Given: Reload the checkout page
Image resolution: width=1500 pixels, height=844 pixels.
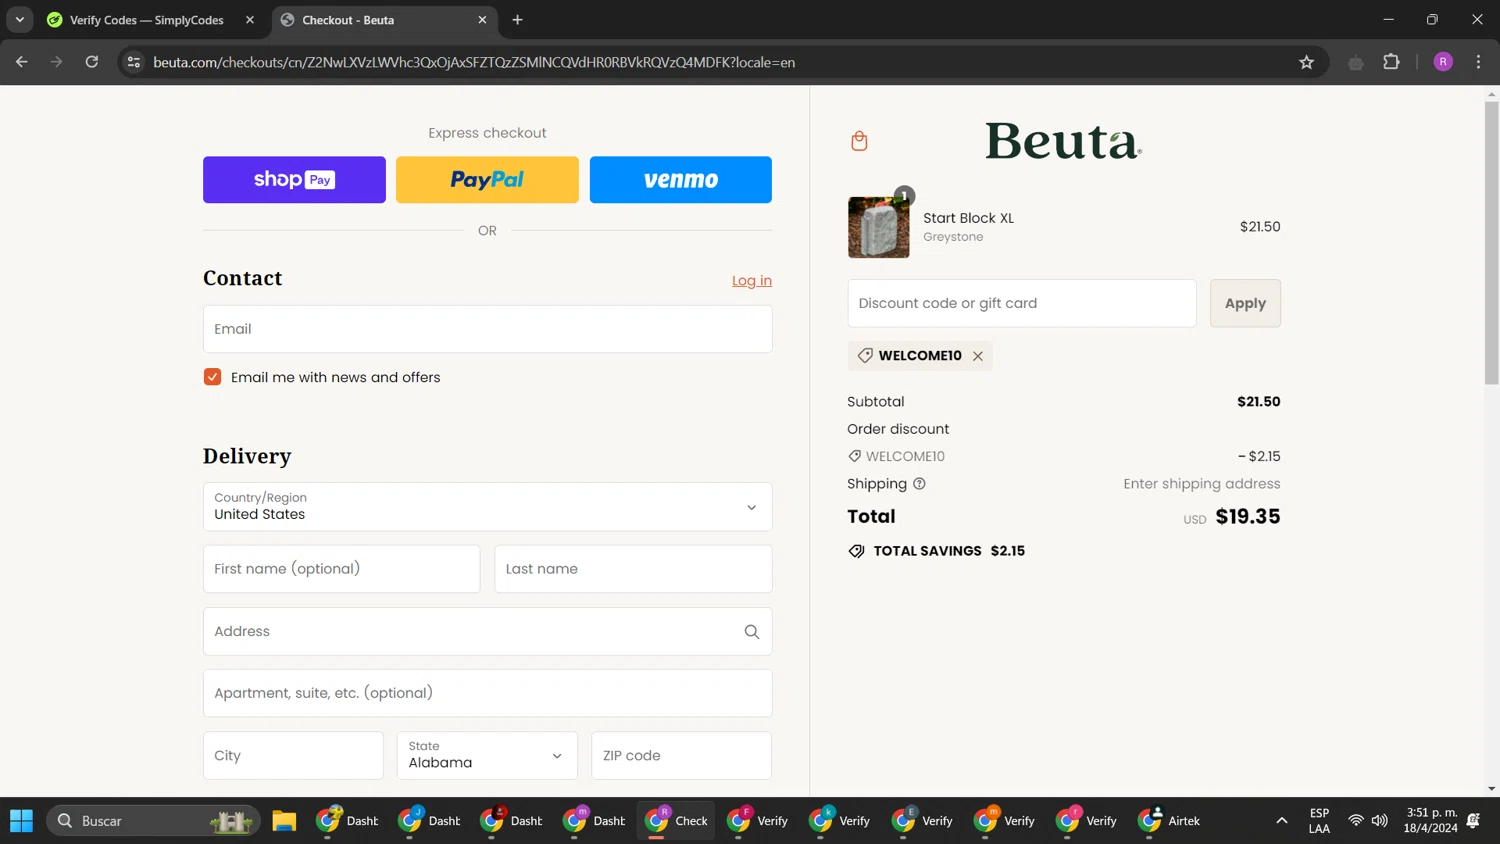Looking at the screenshot, I should [92, 62].
